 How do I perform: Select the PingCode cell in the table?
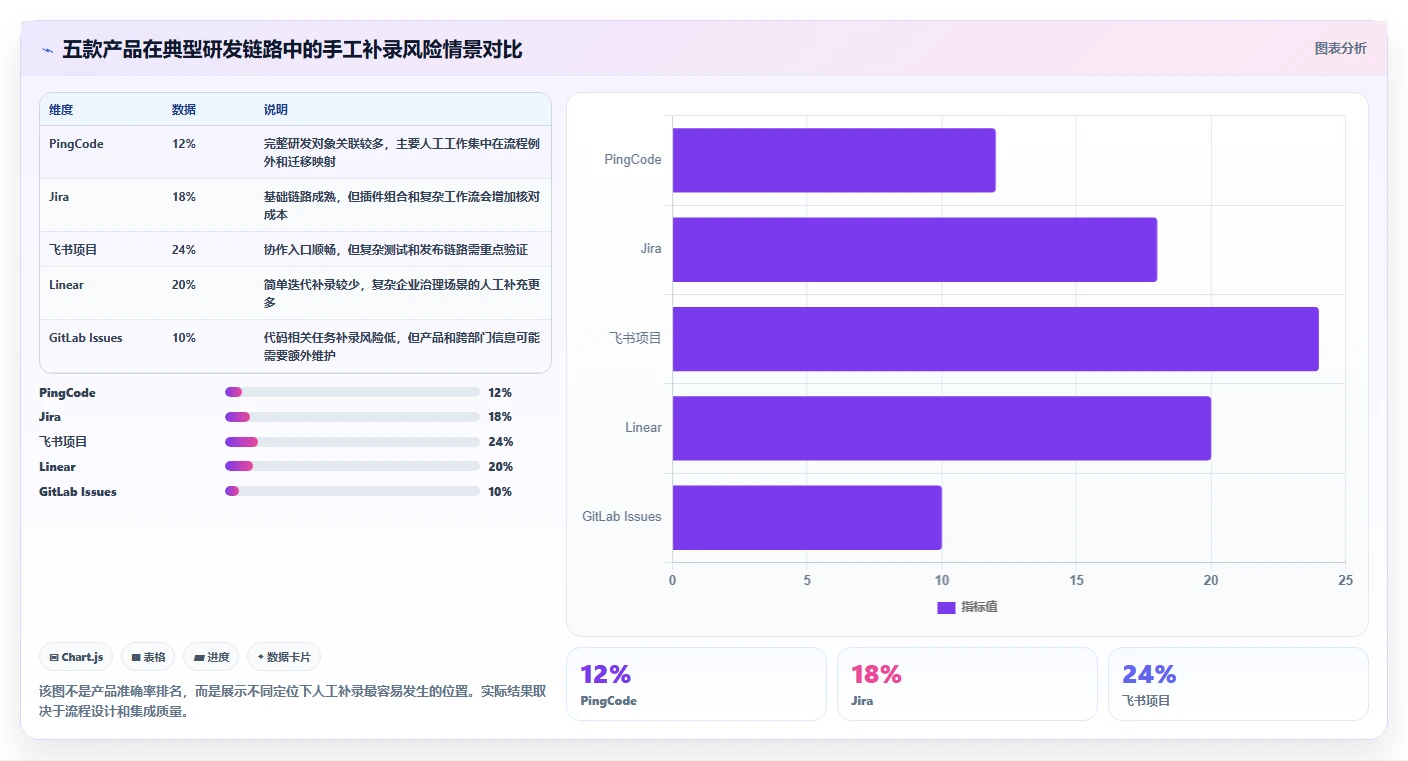point(76,144)
